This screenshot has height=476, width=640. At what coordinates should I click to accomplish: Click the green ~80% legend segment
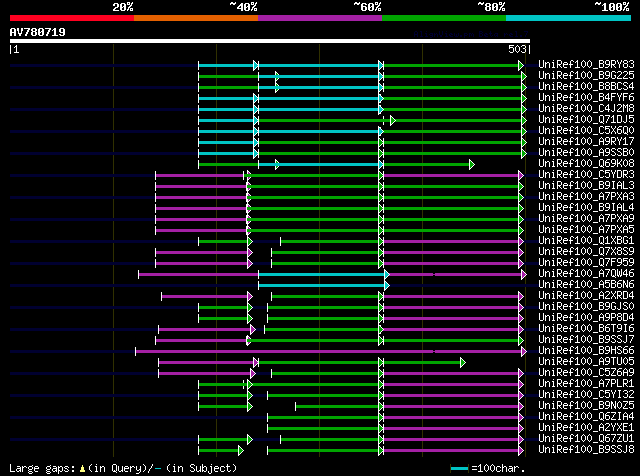tap(444, 18)
